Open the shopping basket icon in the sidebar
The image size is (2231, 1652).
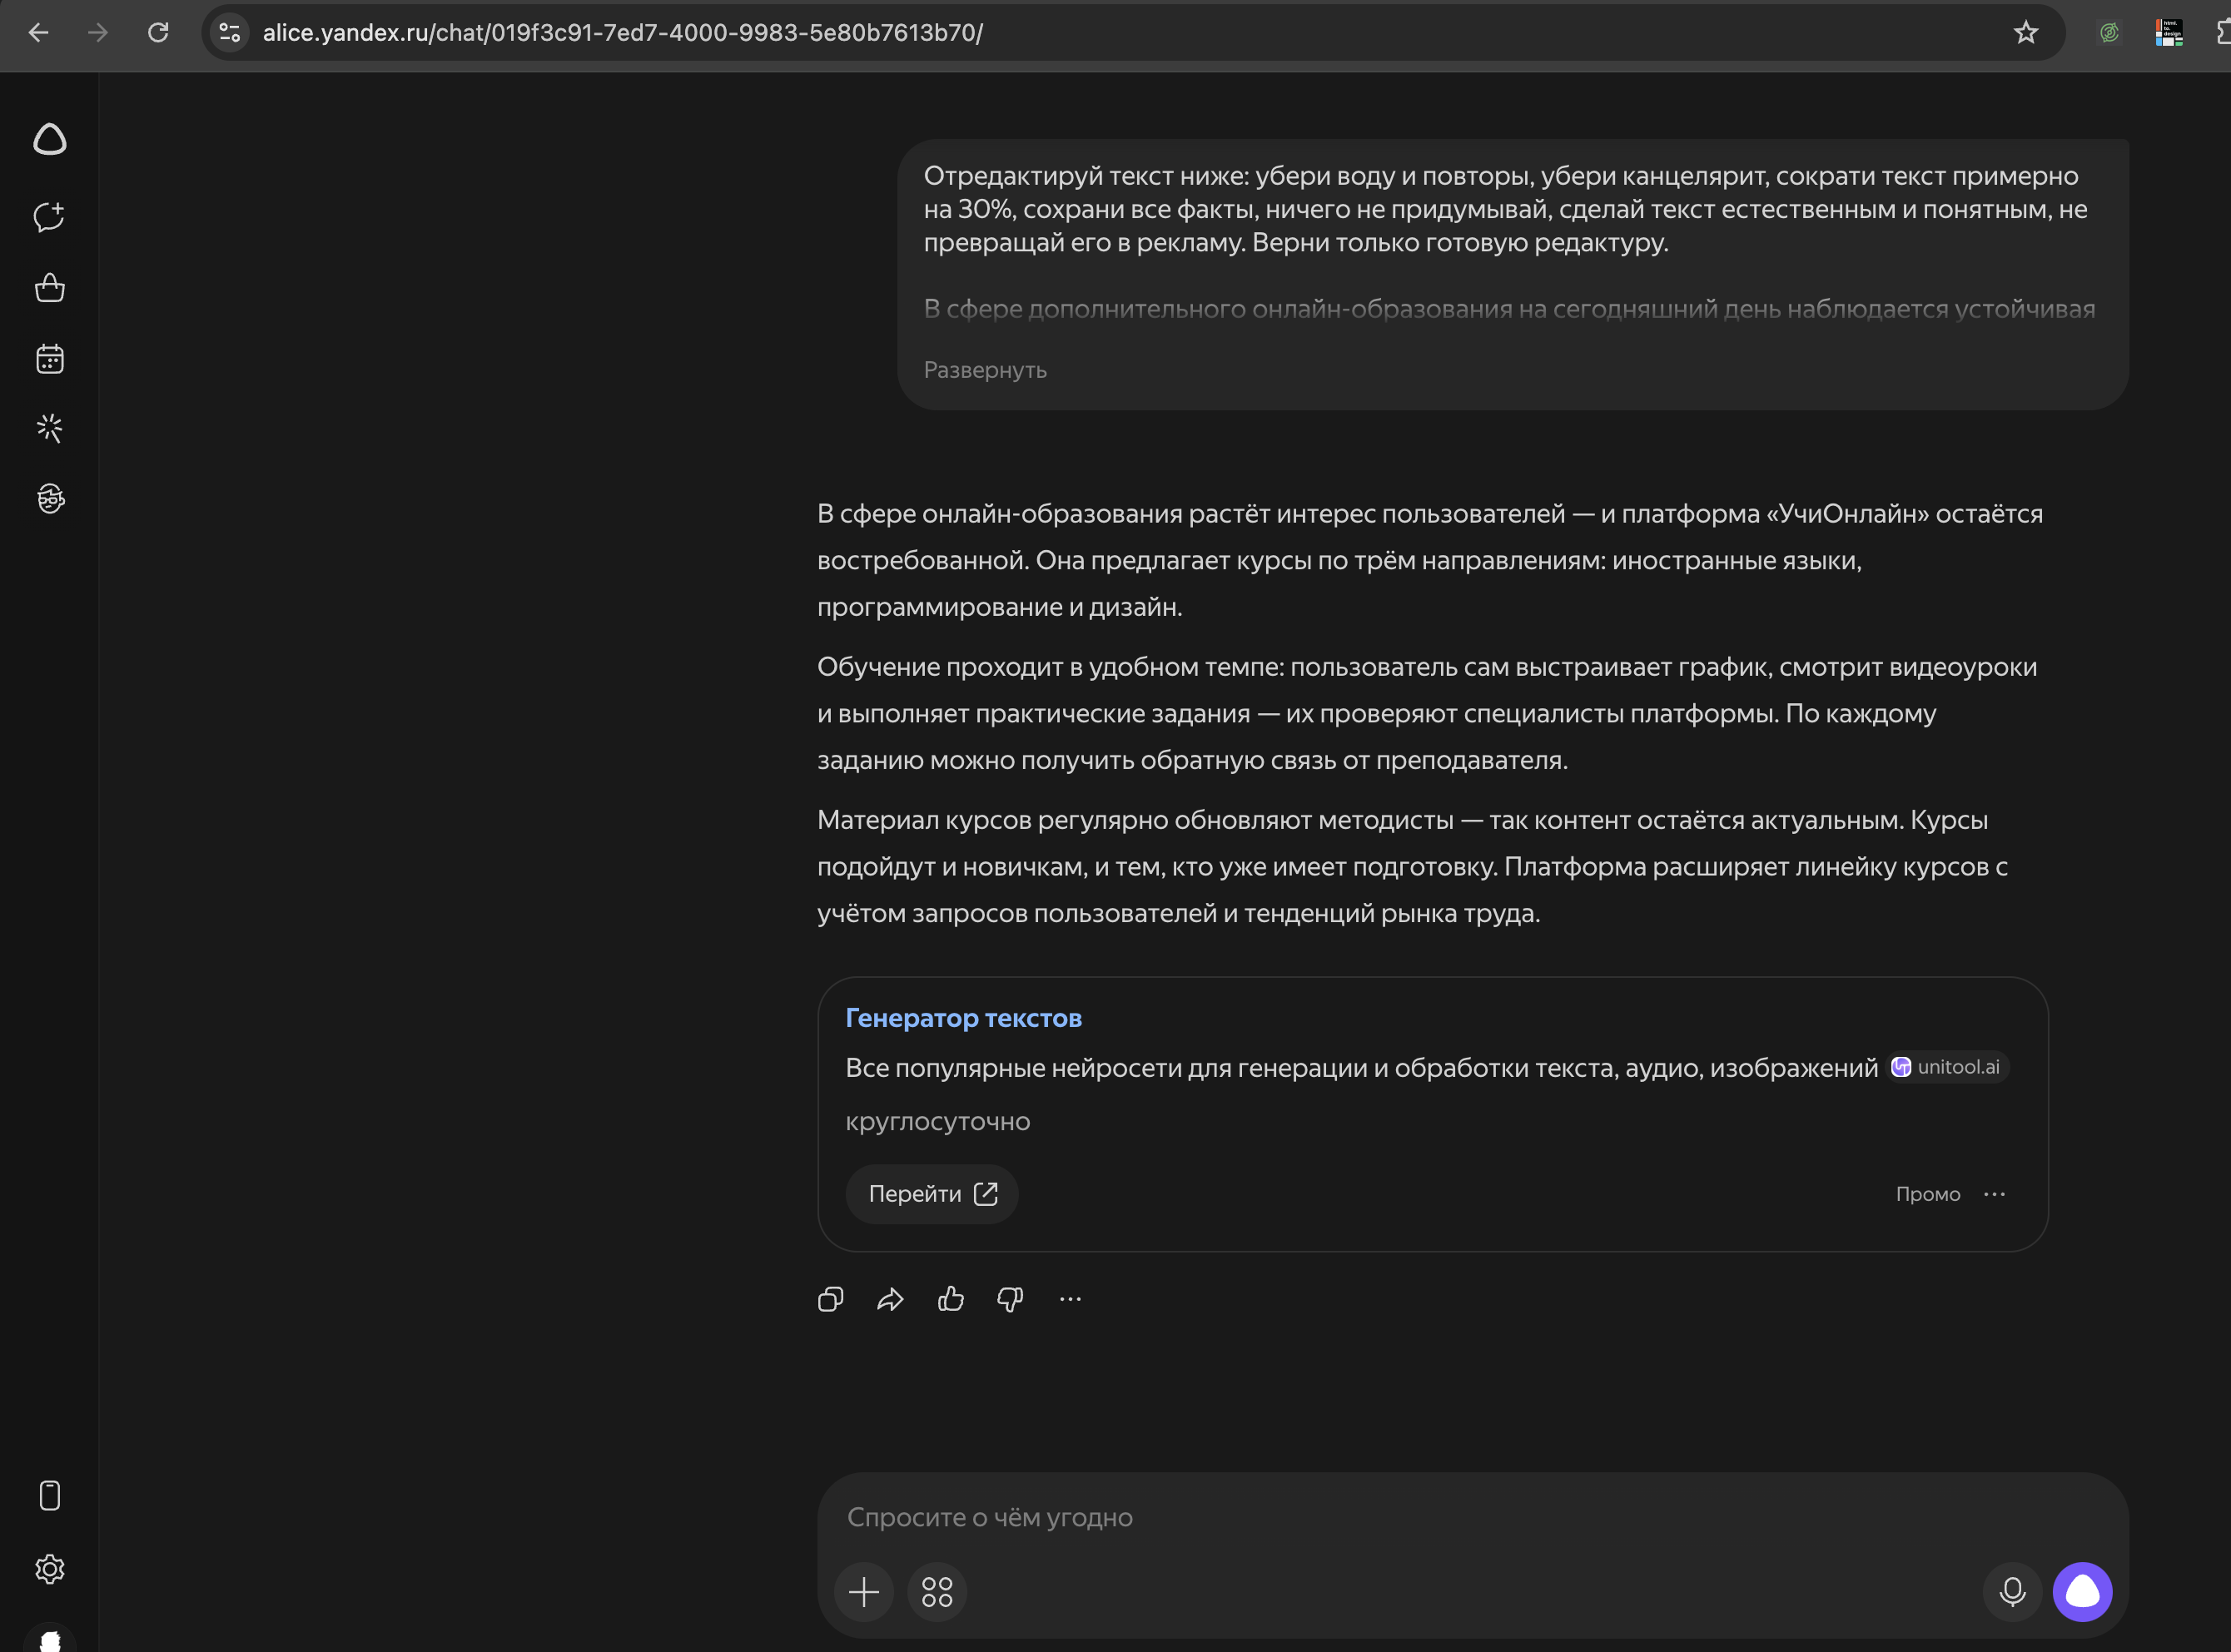coord(50,288)
